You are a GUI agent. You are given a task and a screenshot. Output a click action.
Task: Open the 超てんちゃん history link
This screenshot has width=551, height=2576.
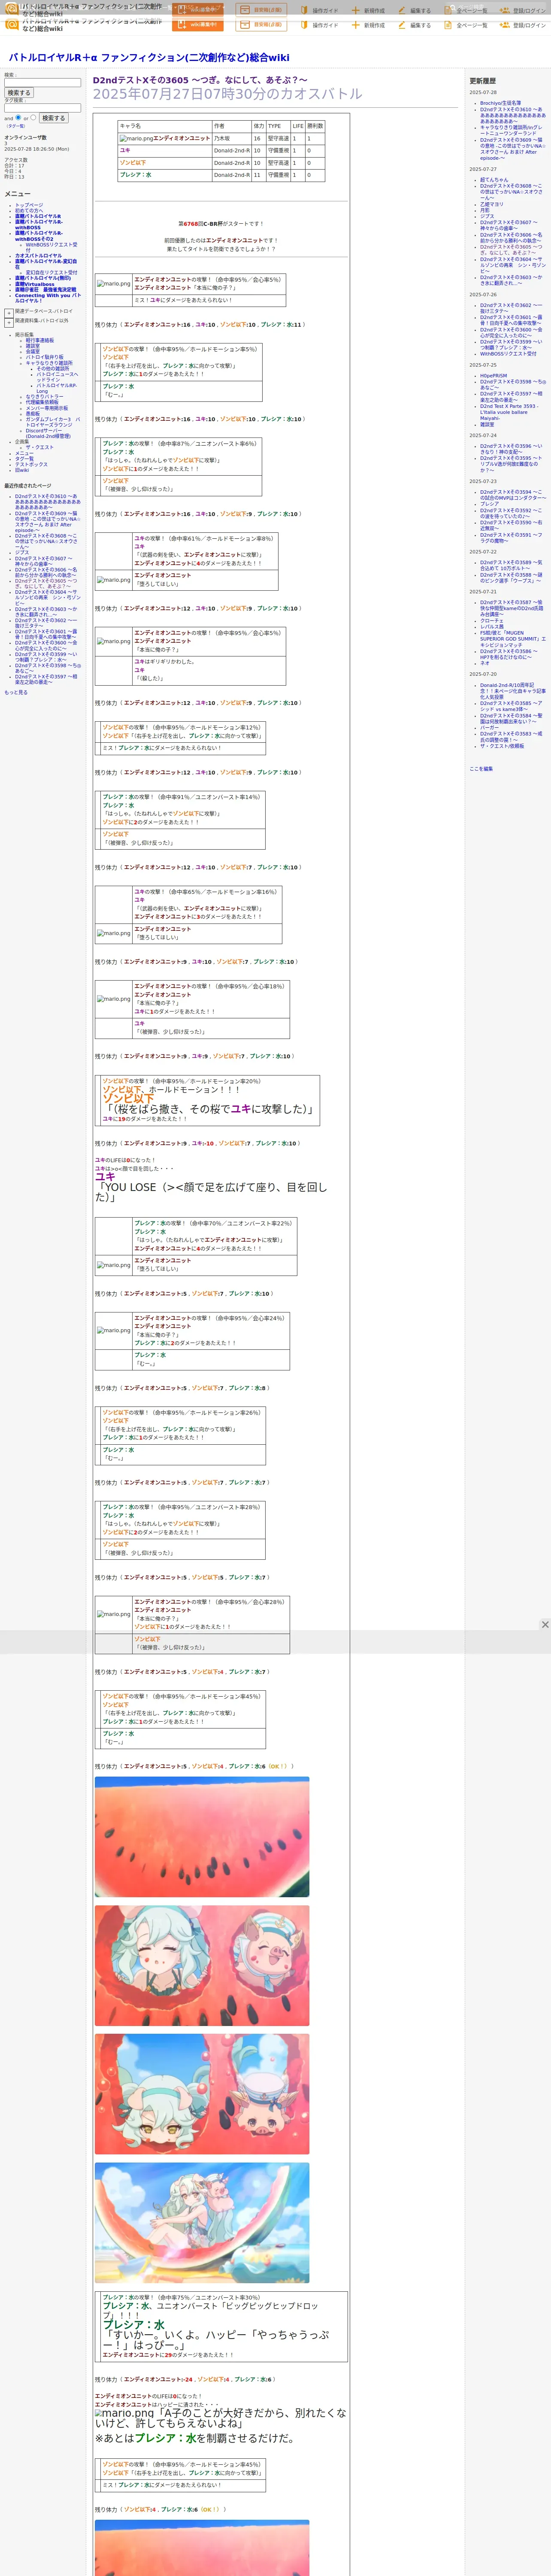494,180
